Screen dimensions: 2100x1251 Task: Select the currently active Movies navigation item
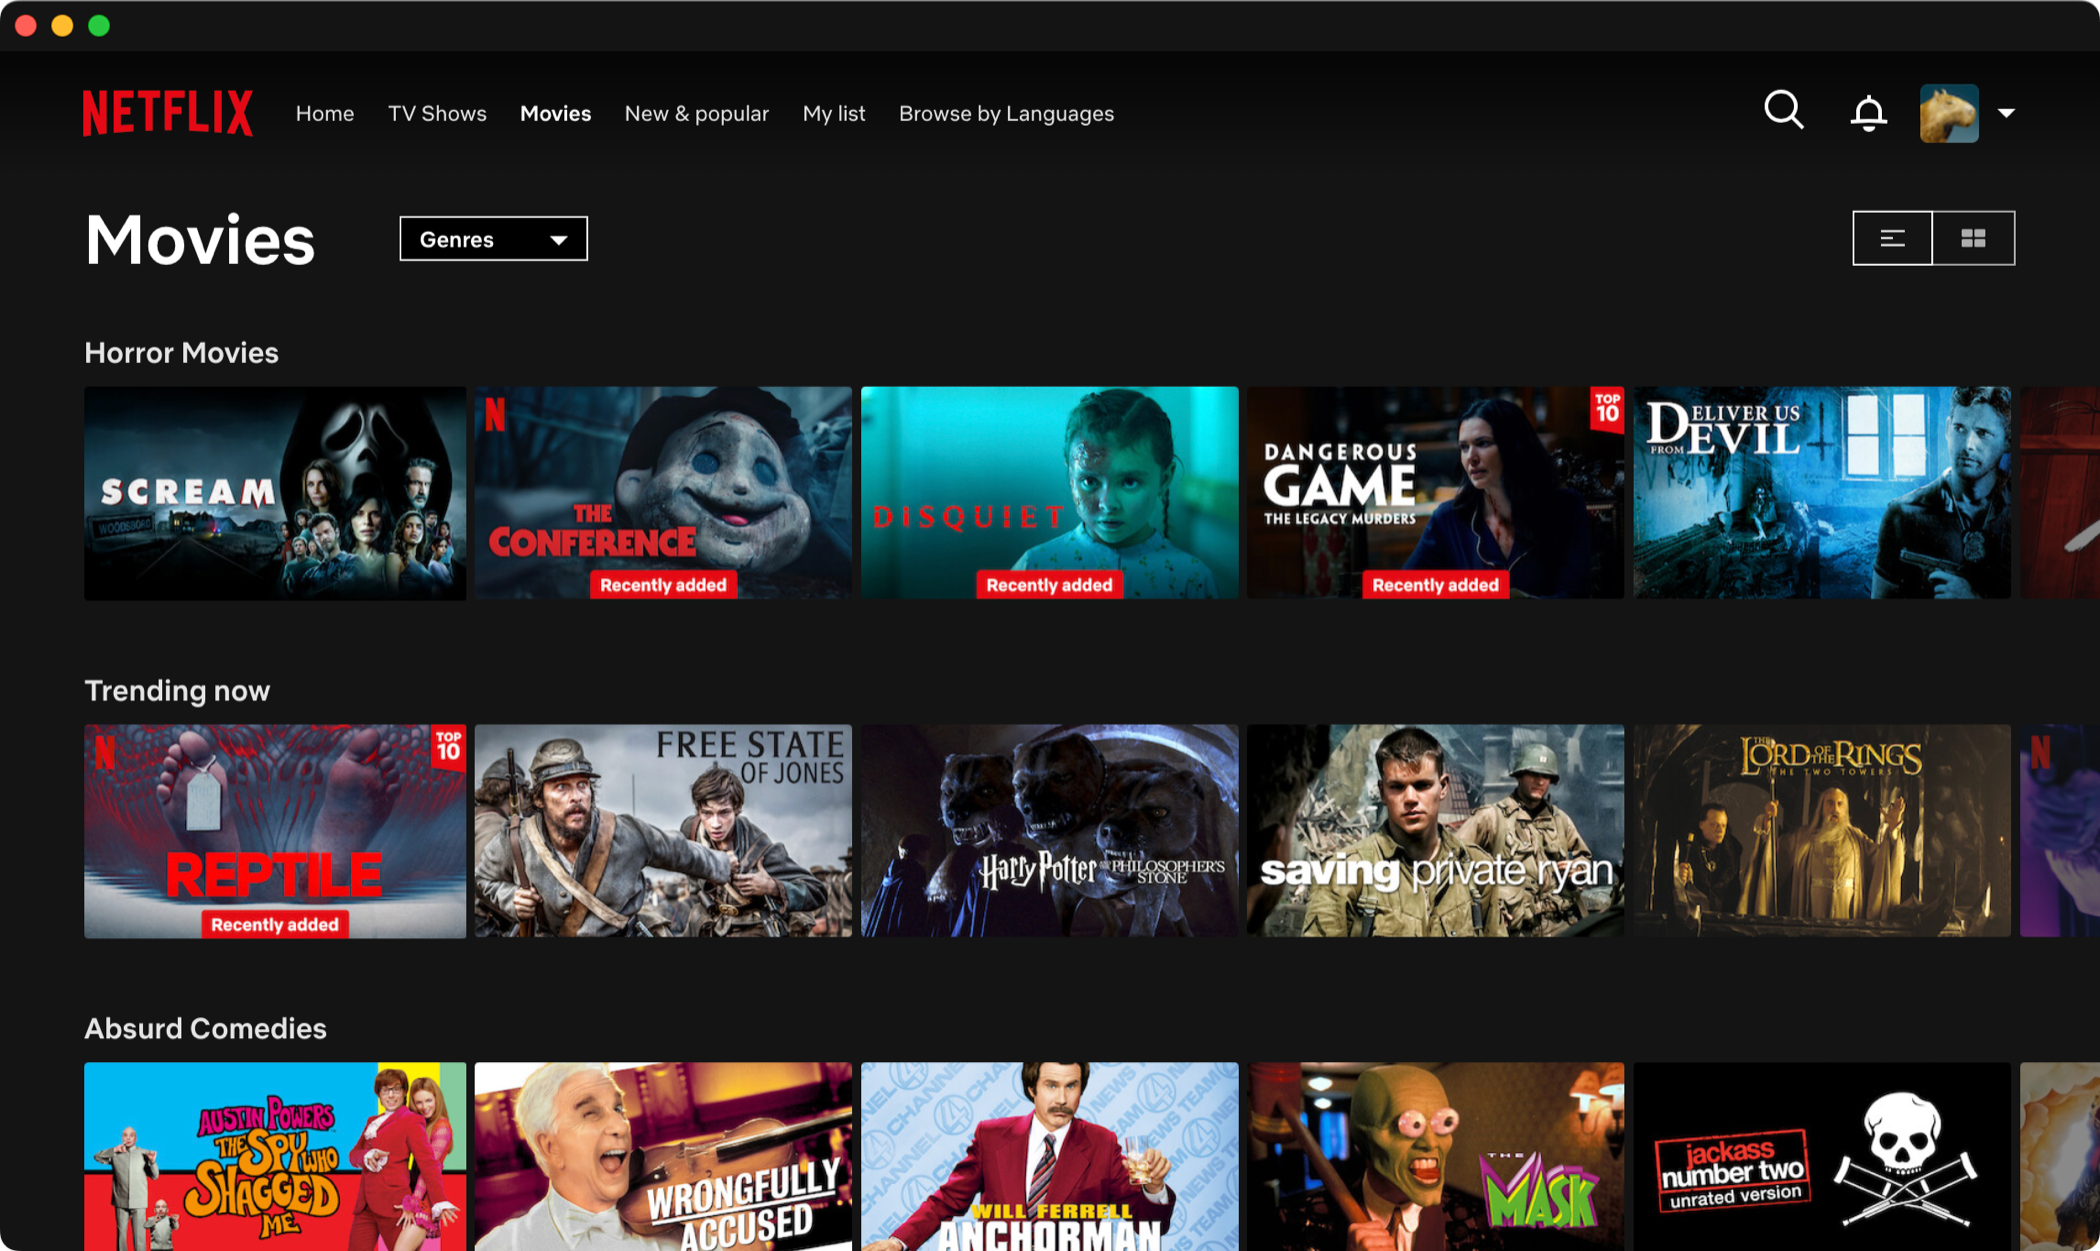555,113
